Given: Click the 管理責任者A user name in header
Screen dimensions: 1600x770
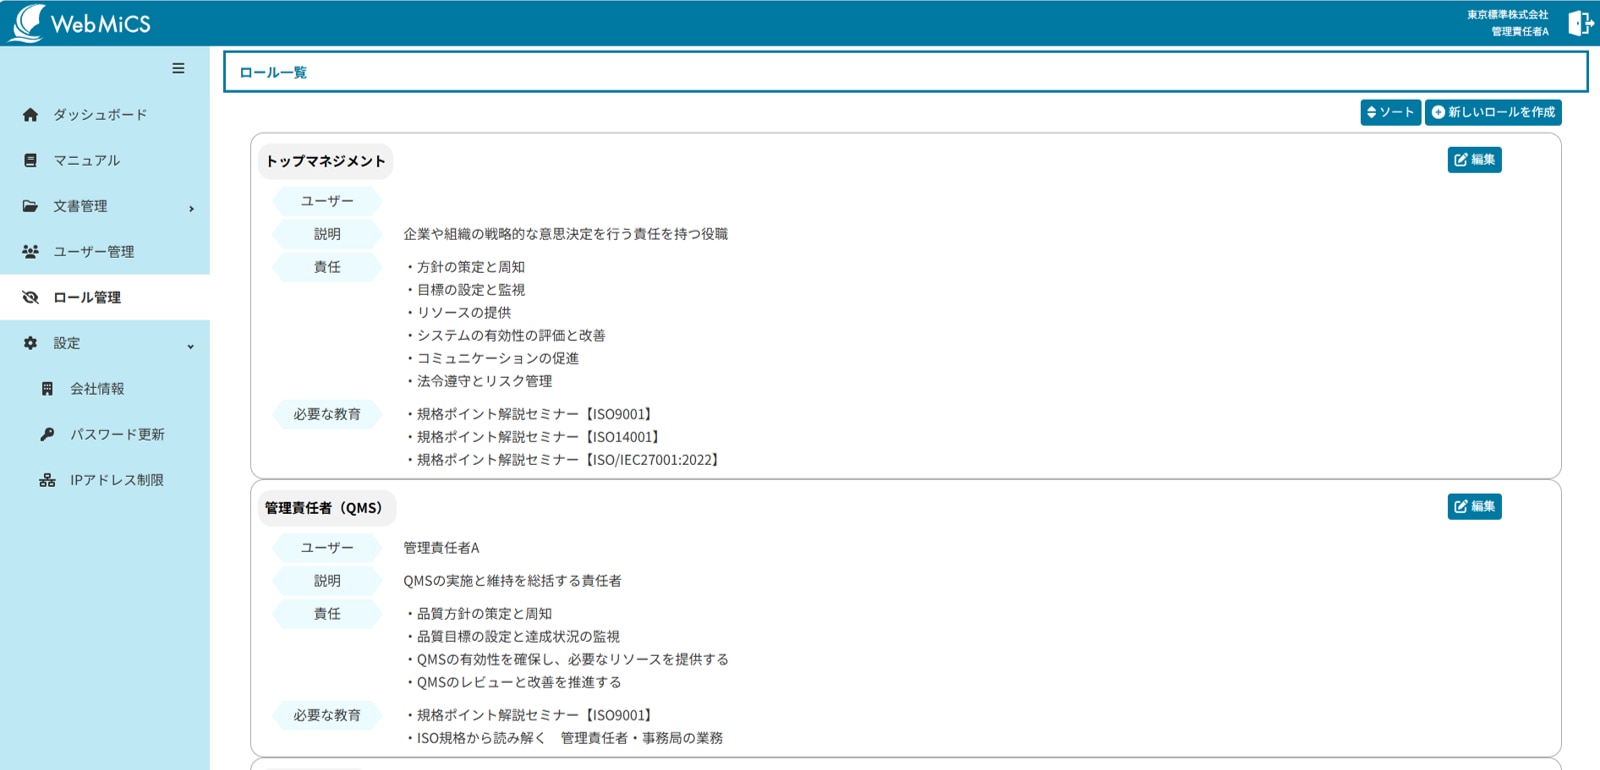Looking at the screenshot, I should [x=1519, y=32].
